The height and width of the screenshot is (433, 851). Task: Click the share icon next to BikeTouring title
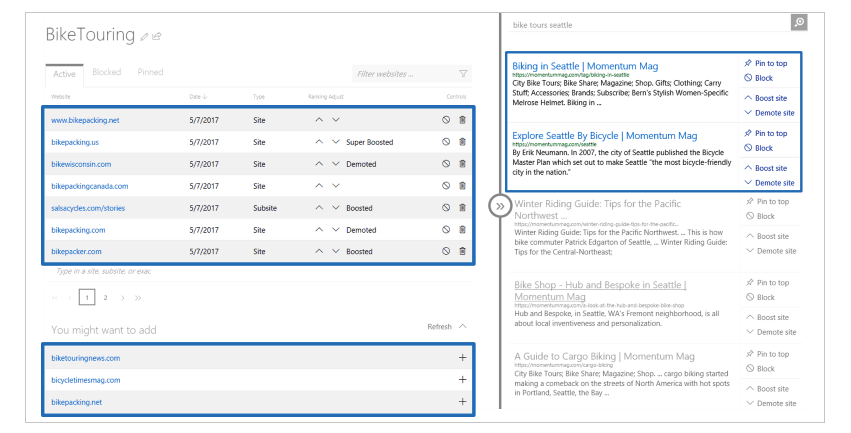158,37
